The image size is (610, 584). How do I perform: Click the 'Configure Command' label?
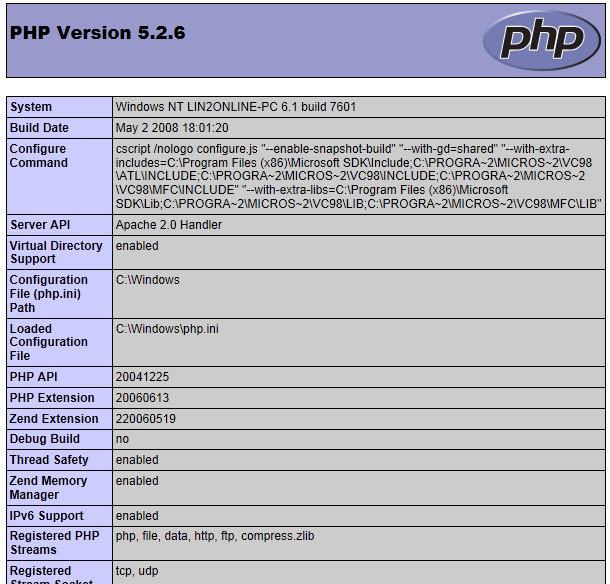pyautogui.click(x=39, y=156)
